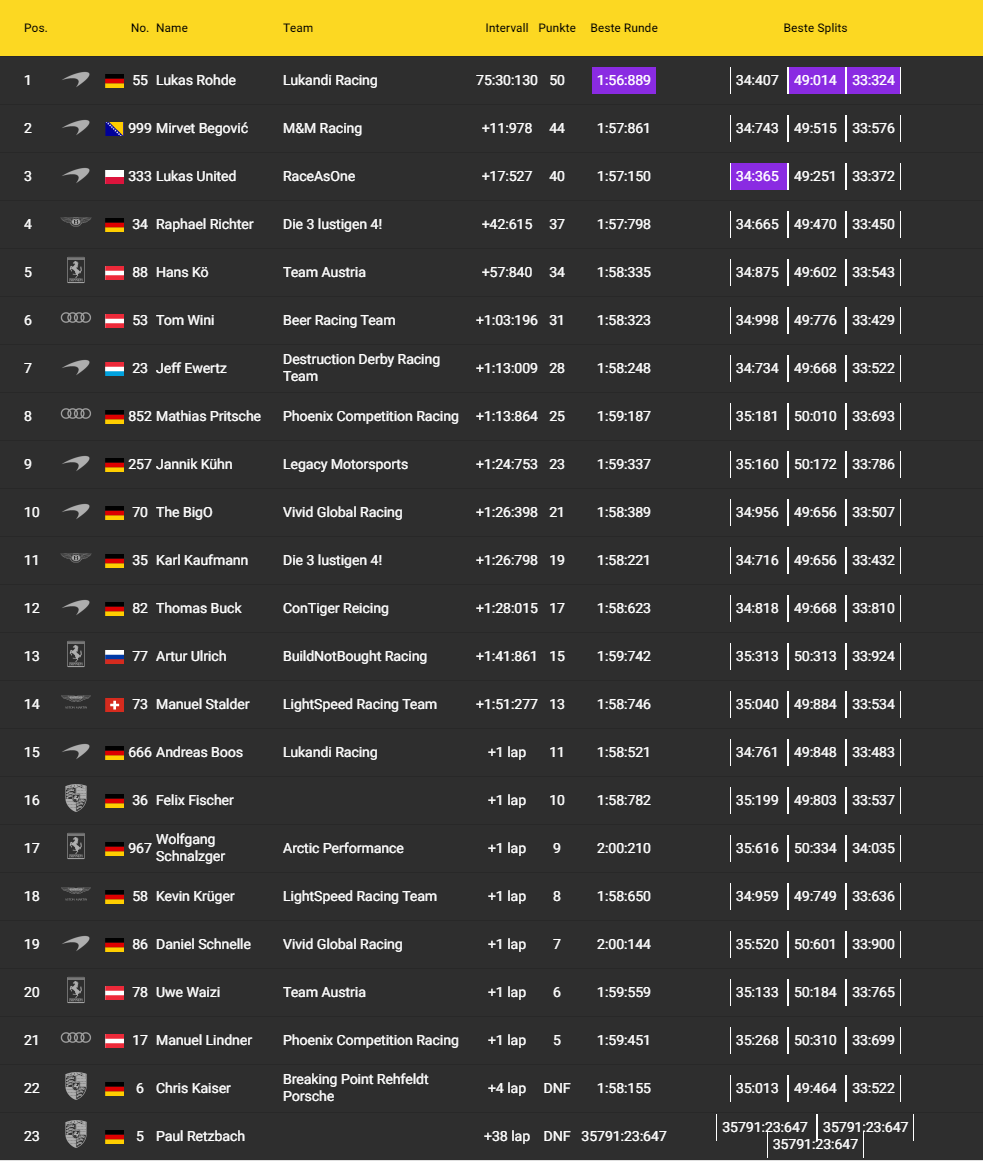Click McLaren logo beside Lukas Rohde
The image size is (983, 1161).
click(x=76, y=80)
